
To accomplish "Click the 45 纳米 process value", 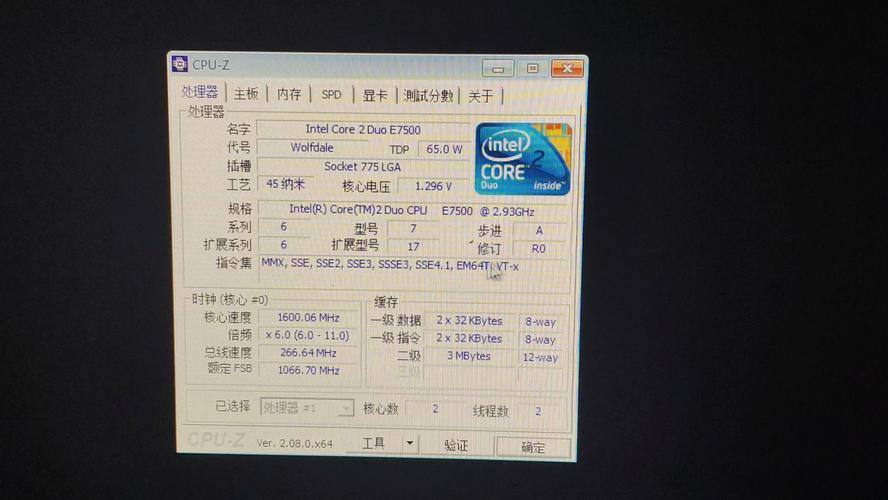I will pyautogui.click(x=285, y=184).
